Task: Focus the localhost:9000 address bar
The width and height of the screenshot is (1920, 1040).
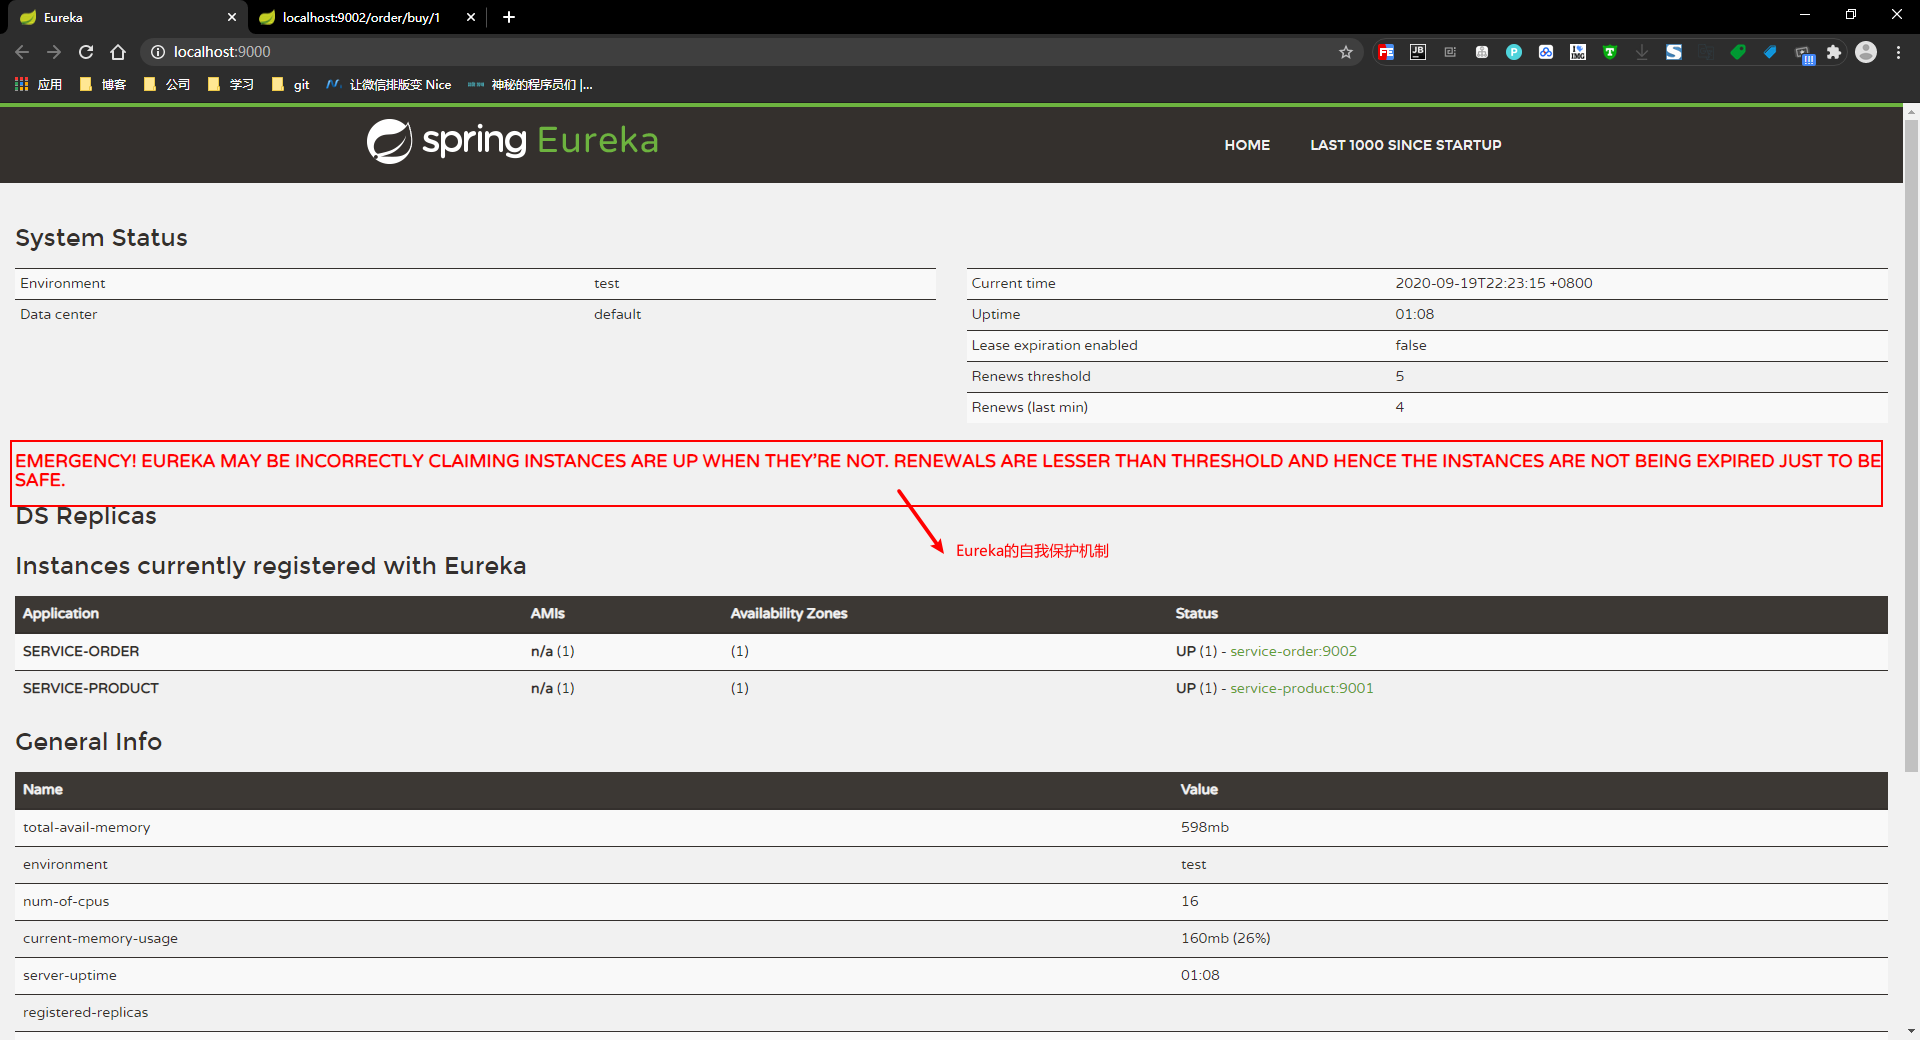Action: point(750,52)
